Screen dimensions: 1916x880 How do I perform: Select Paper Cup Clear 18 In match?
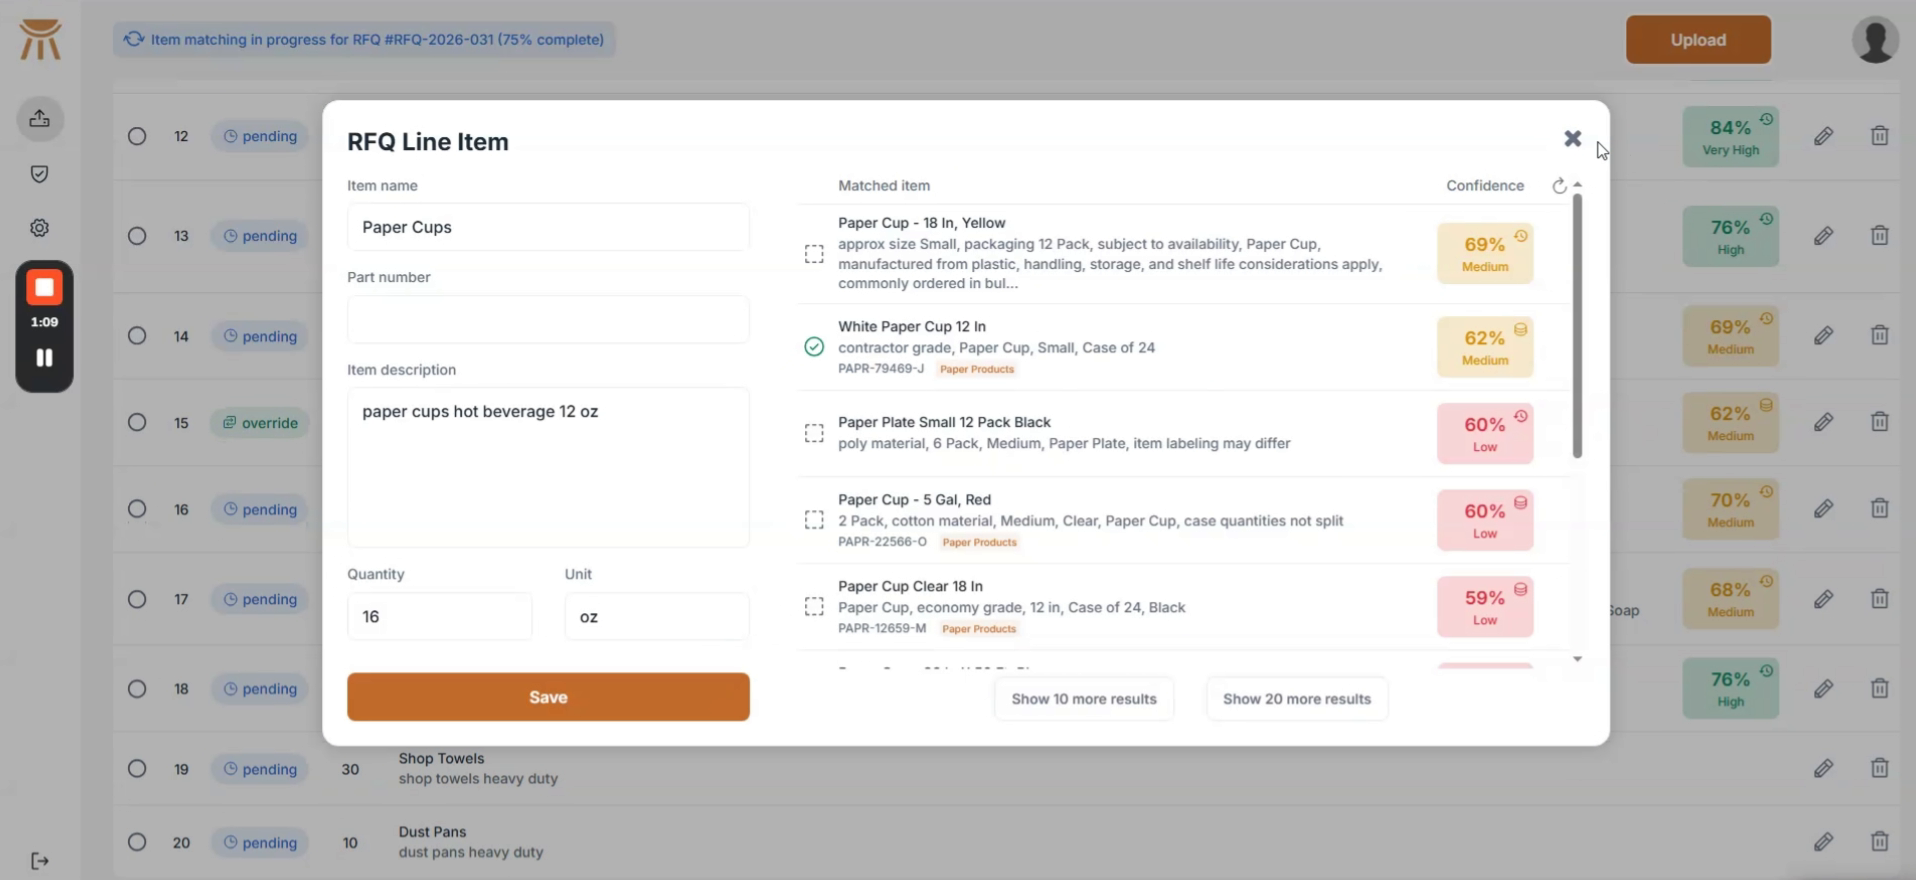pos(814,607)
